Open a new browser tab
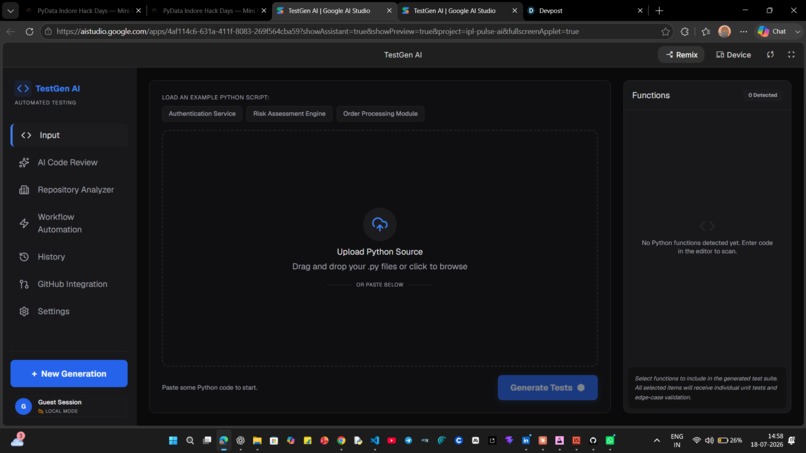This screenshot has width=806, height=453. [659, 10]
